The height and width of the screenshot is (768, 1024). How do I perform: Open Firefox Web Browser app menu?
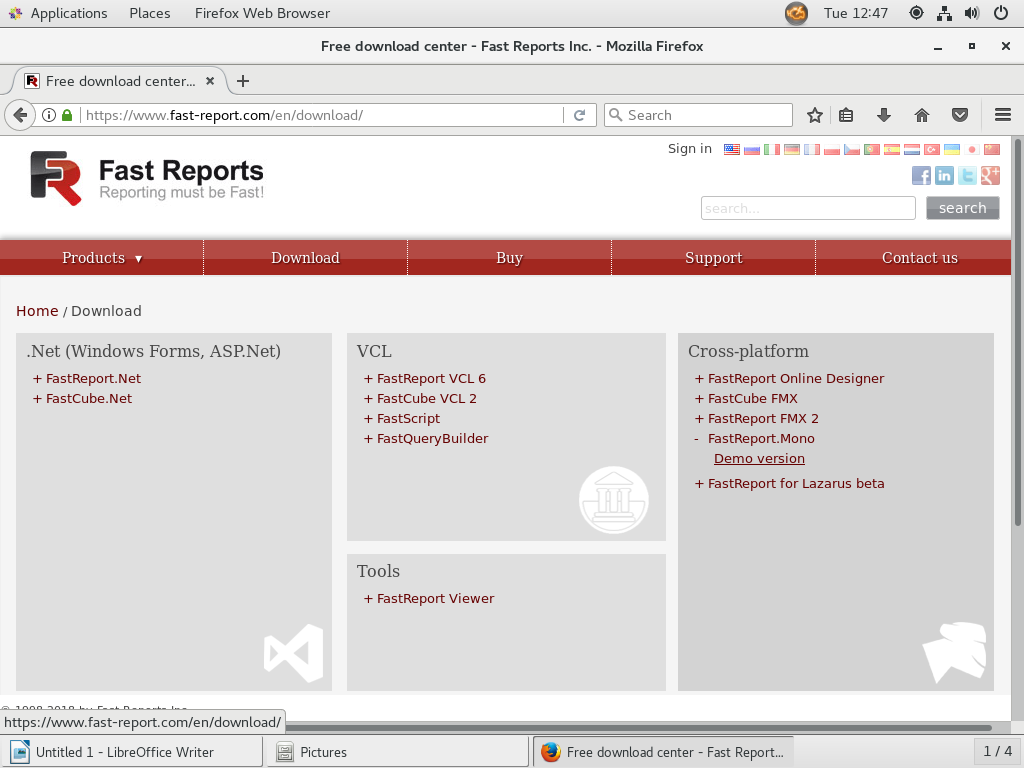[x=262, y=13]
